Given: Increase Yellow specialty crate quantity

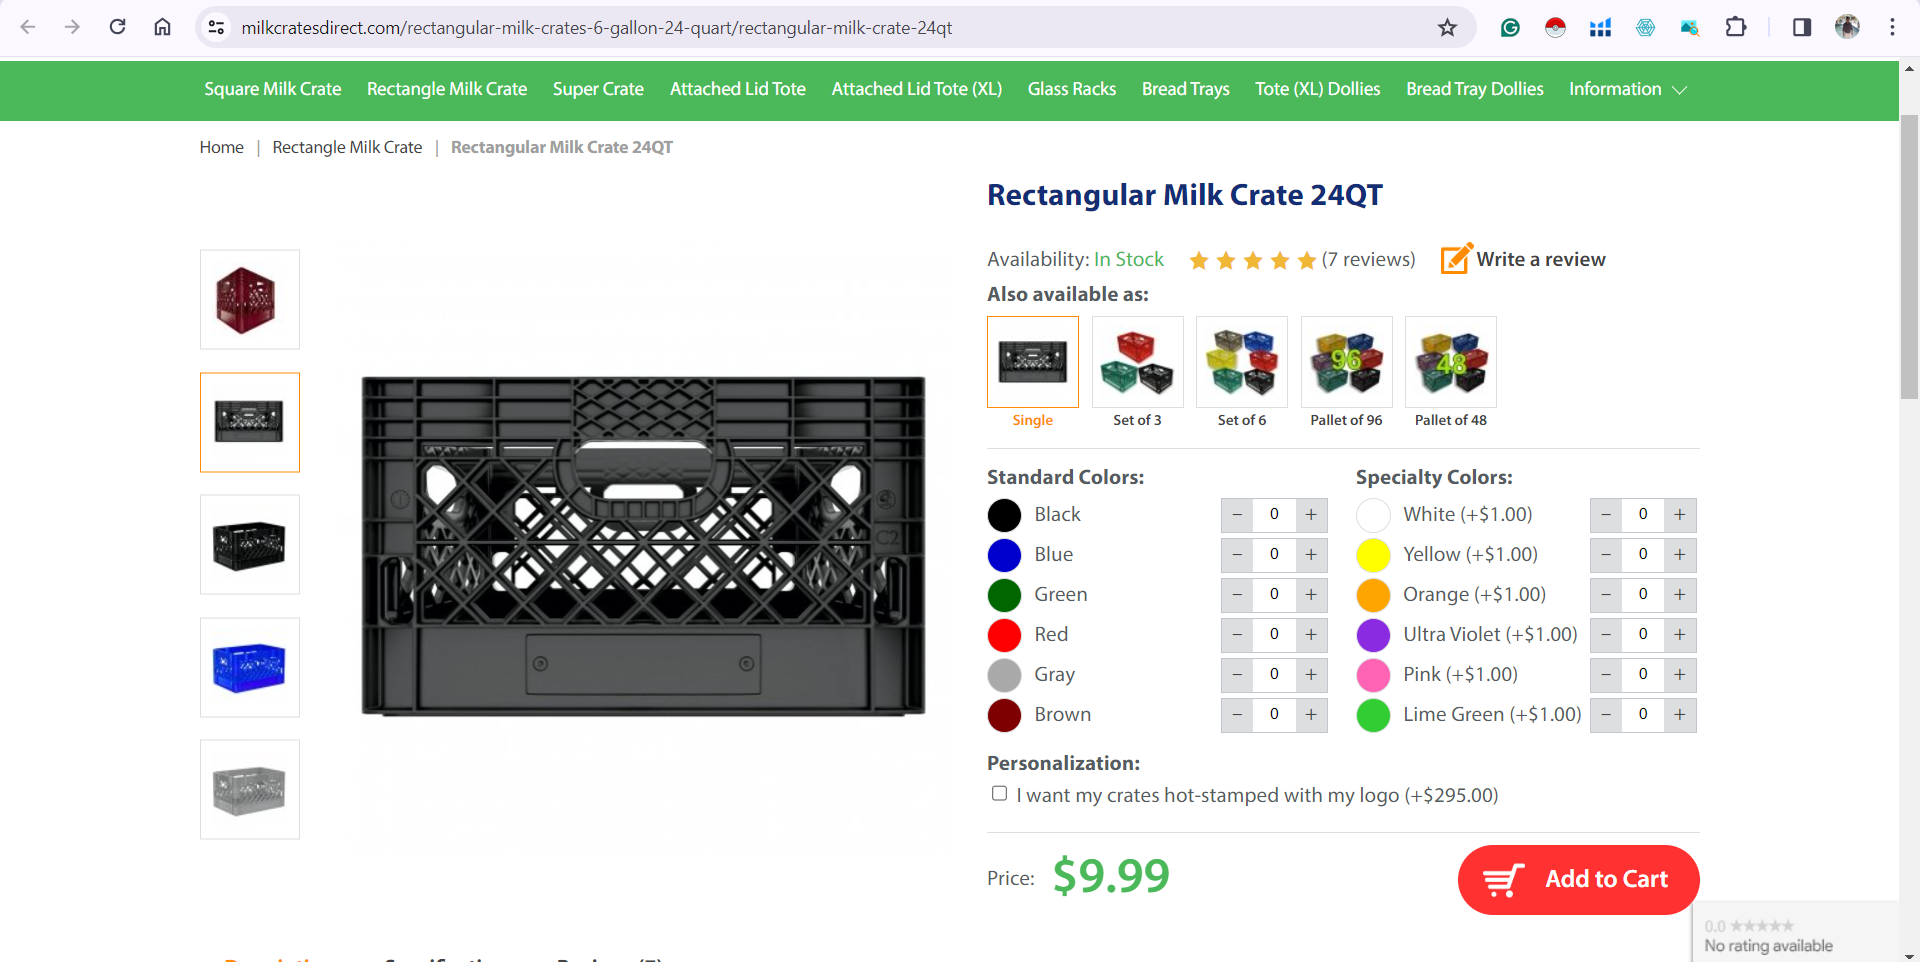Looking at the screenshot, I should point(1680,555).
